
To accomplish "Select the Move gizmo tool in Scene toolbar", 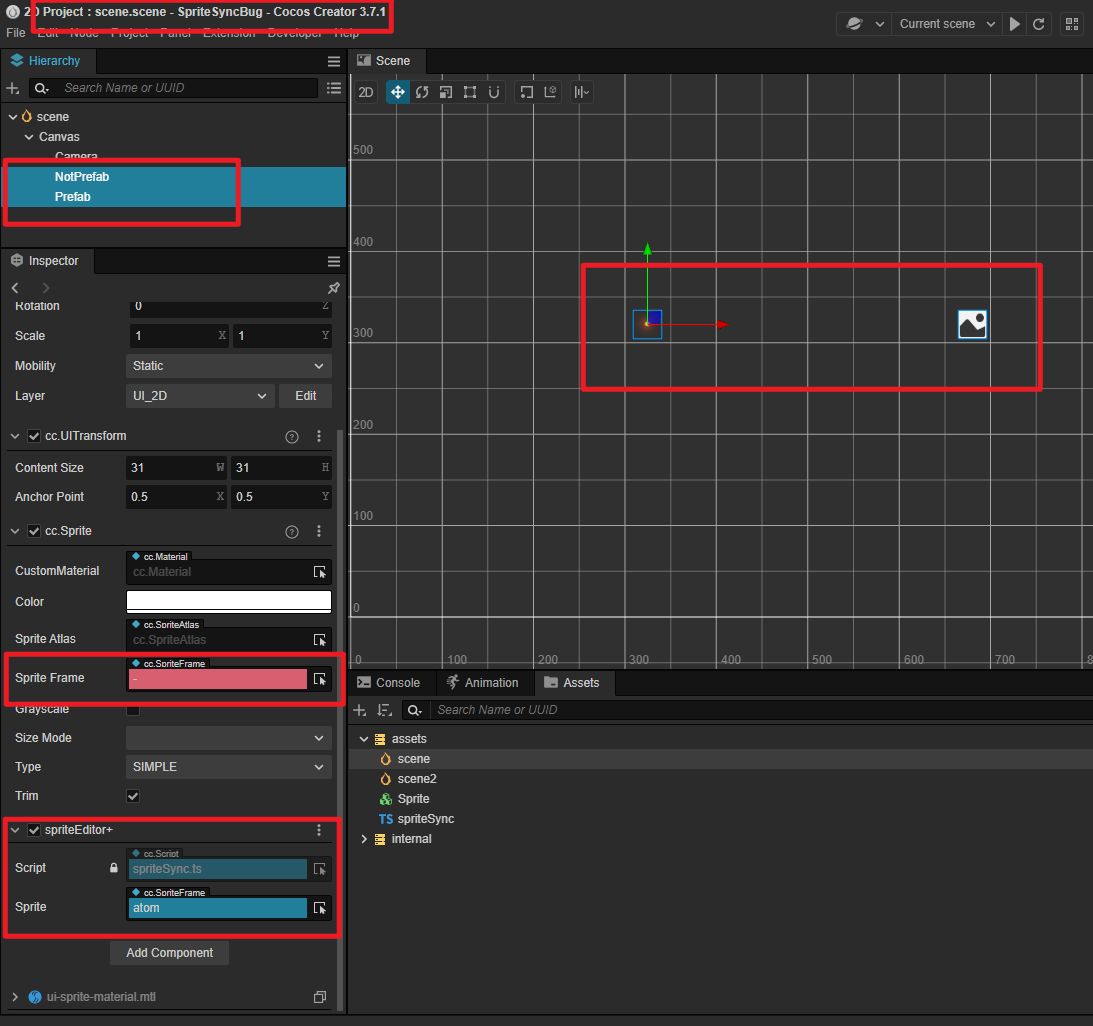I will (397, 92).
